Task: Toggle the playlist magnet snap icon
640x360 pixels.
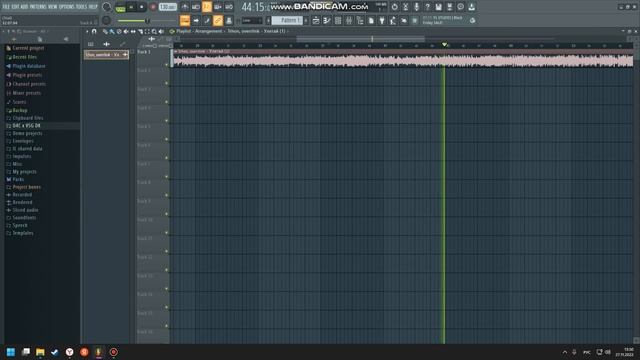Action: (94, 31)
